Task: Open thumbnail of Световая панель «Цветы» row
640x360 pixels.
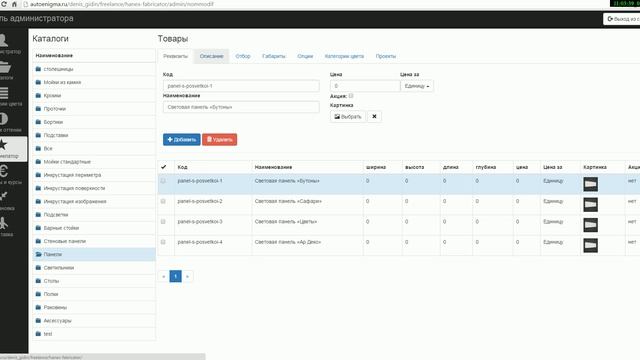Action: point(591,225)
